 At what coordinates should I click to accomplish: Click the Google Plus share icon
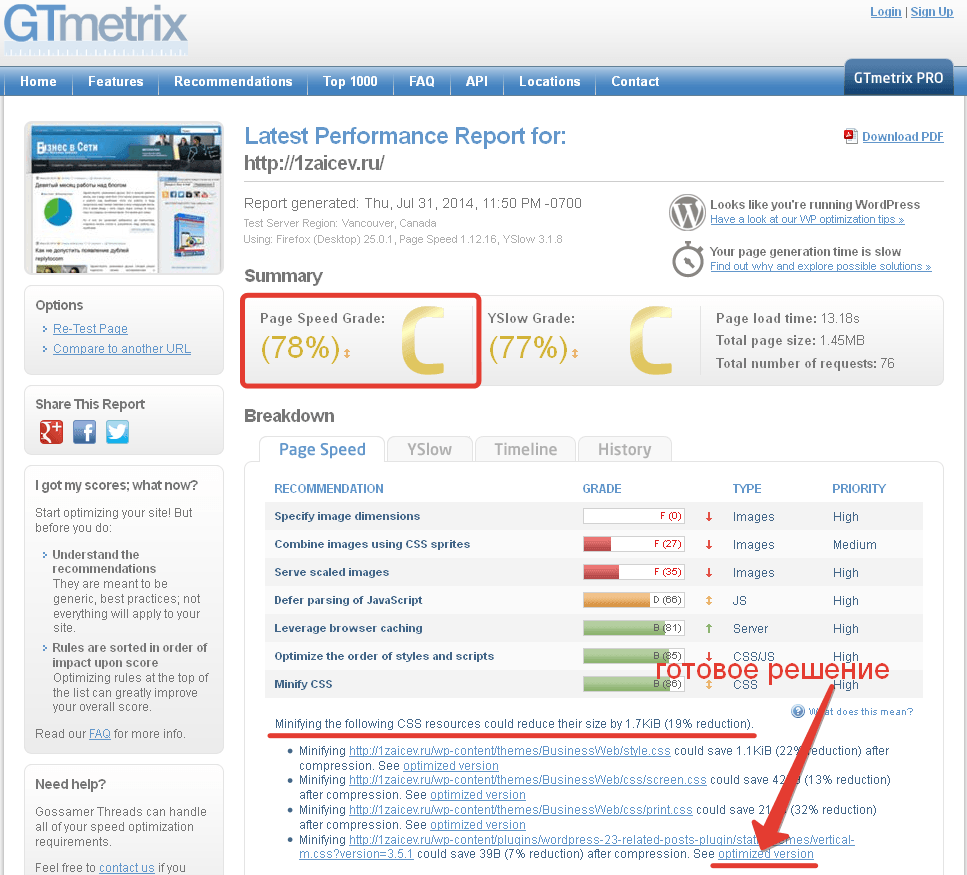click(51, 432)
